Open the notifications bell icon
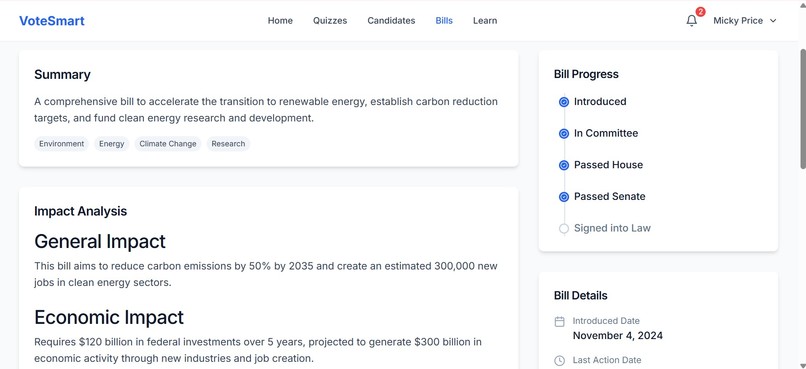Viewport: 806px width, 369px height. tap(691, 21)
